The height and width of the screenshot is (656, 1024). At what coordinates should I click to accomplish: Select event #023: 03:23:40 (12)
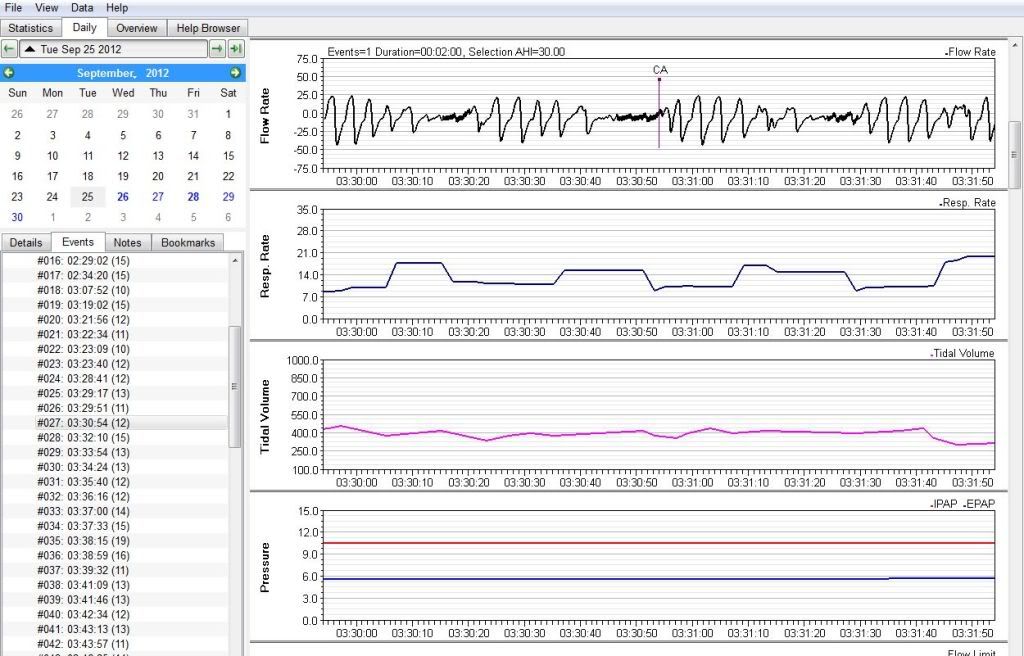pyautogui.click(x=84, y=364)
